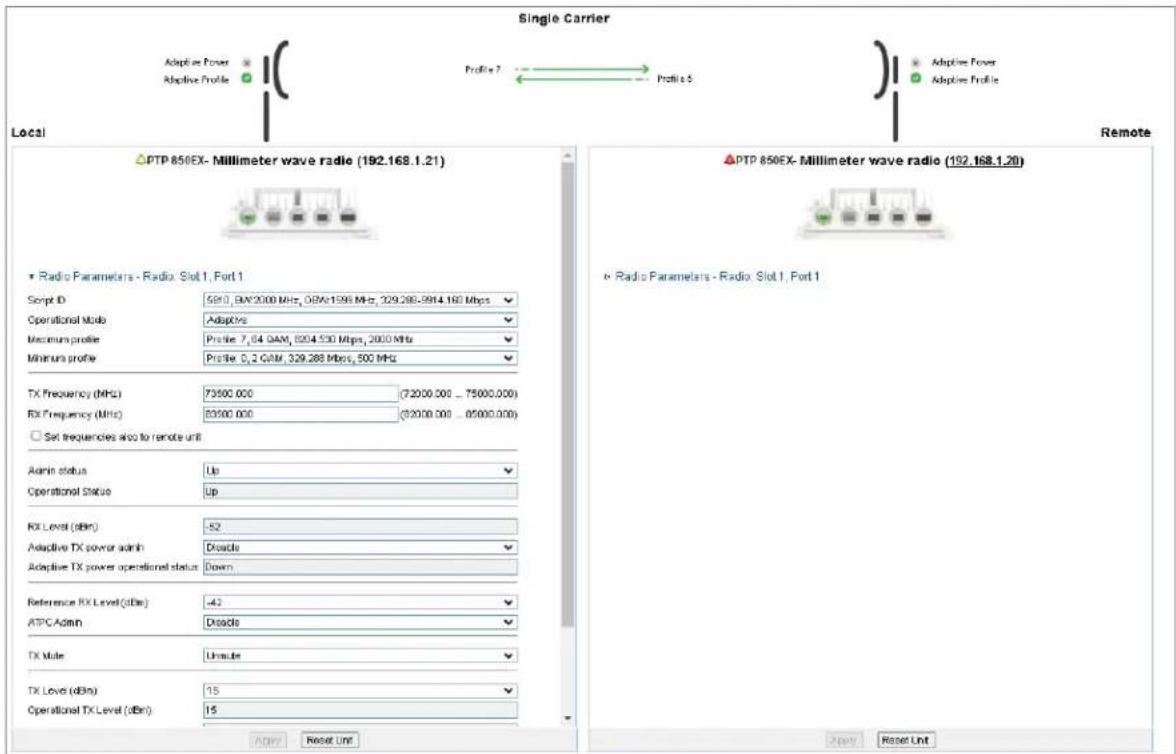Click the scrollbar up arrow in local panel
The width and height of the screenshot is (1176, 754).
click(568, 155)
